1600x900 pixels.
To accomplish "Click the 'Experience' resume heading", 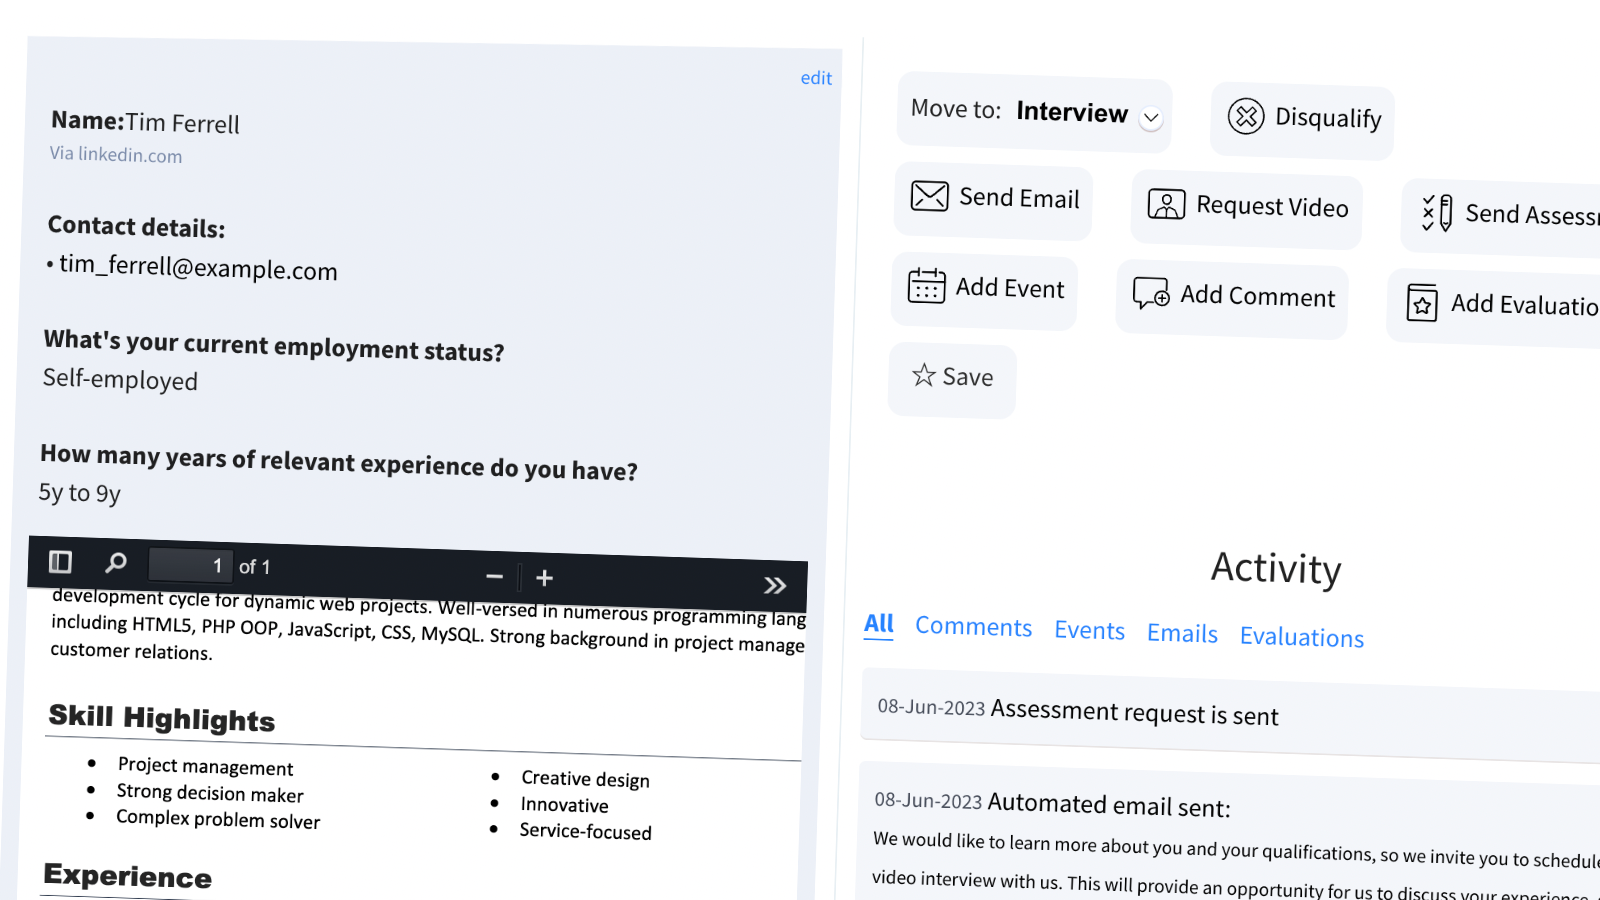I will [x=128, y=876].
